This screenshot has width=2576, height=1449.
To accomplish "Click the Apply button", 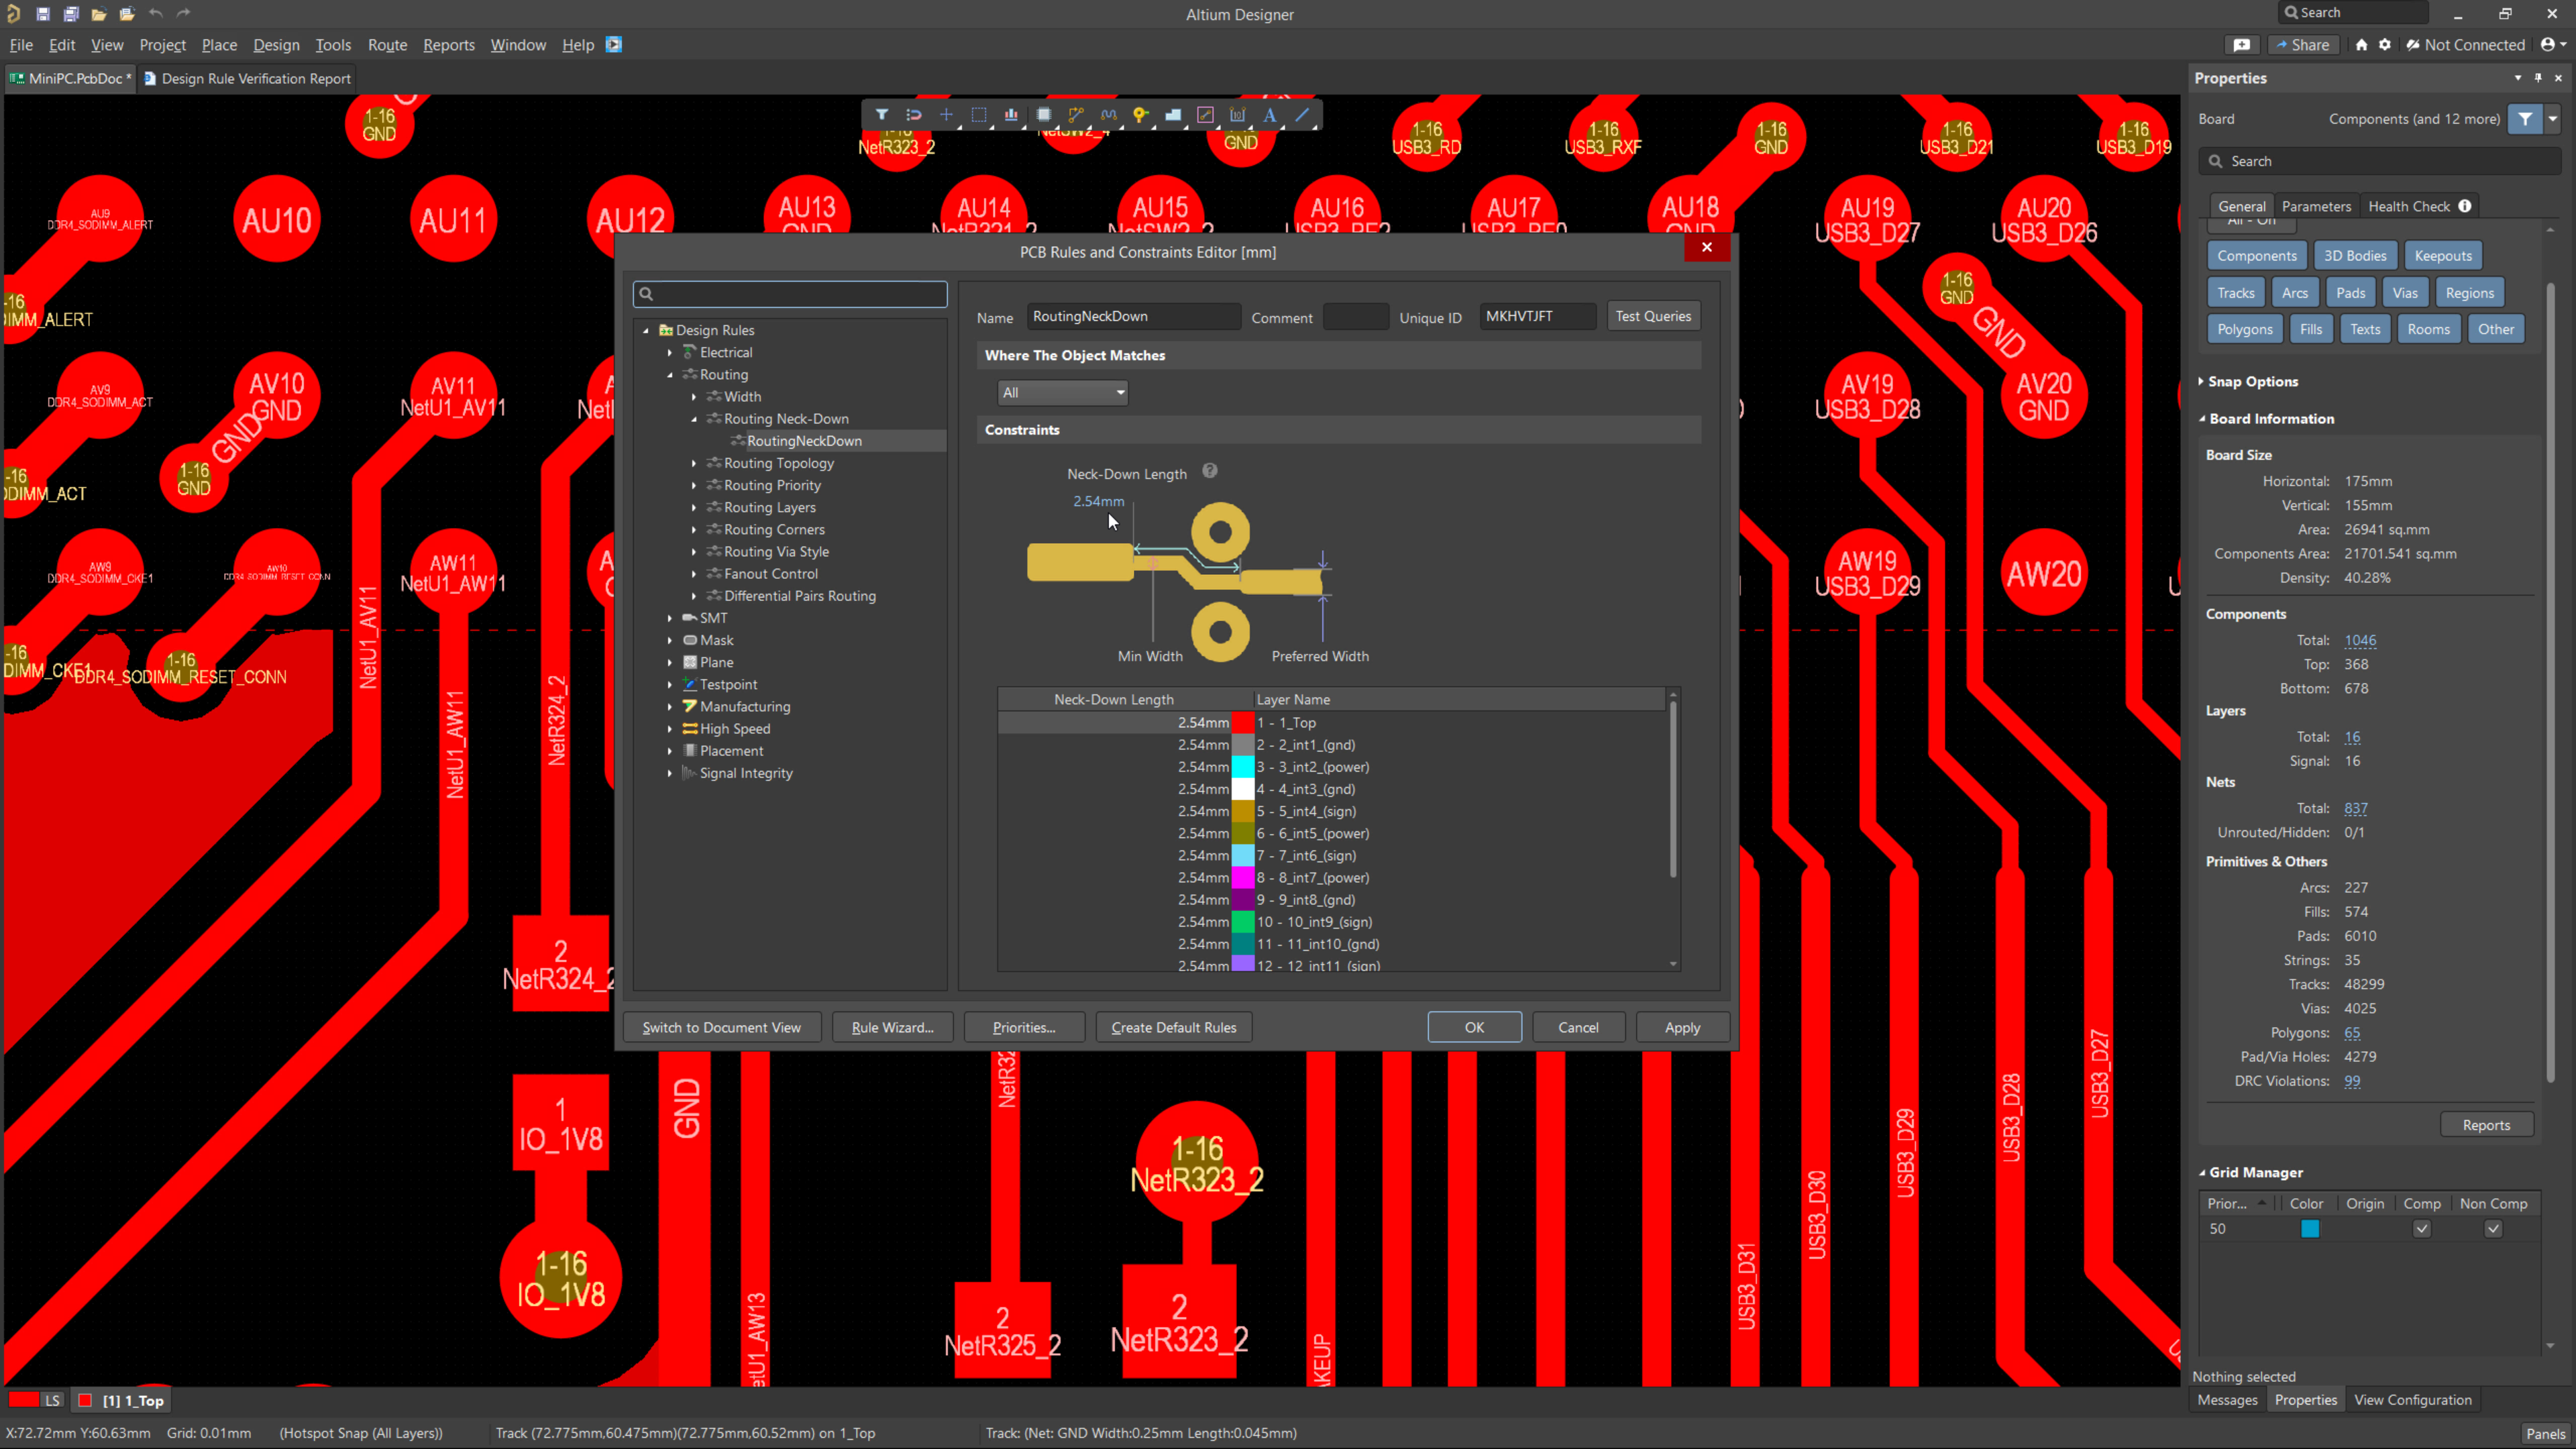I will [1682, 1027].
